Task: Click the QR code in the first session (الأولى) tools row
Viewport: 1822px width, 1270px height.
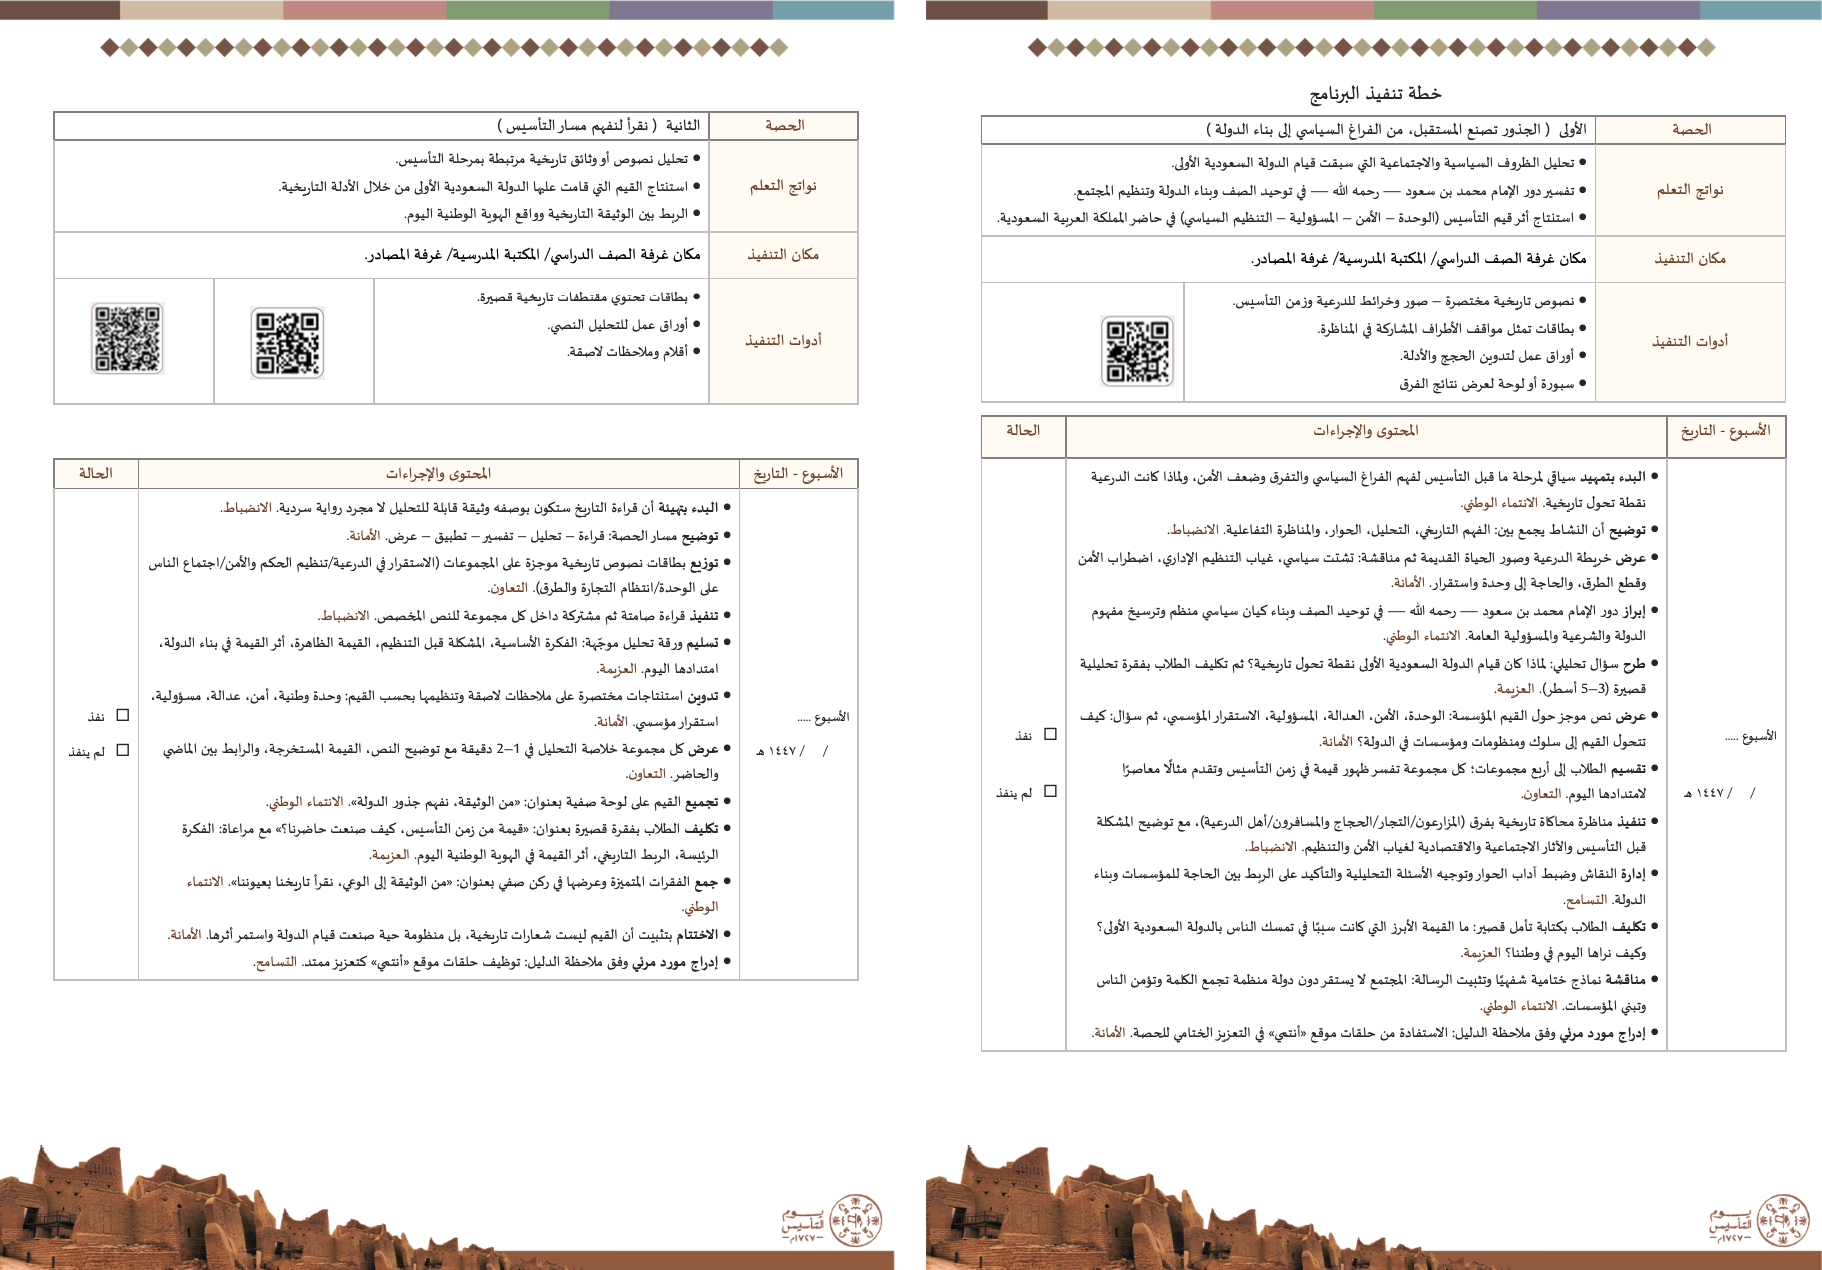Action: (1136, 350)
